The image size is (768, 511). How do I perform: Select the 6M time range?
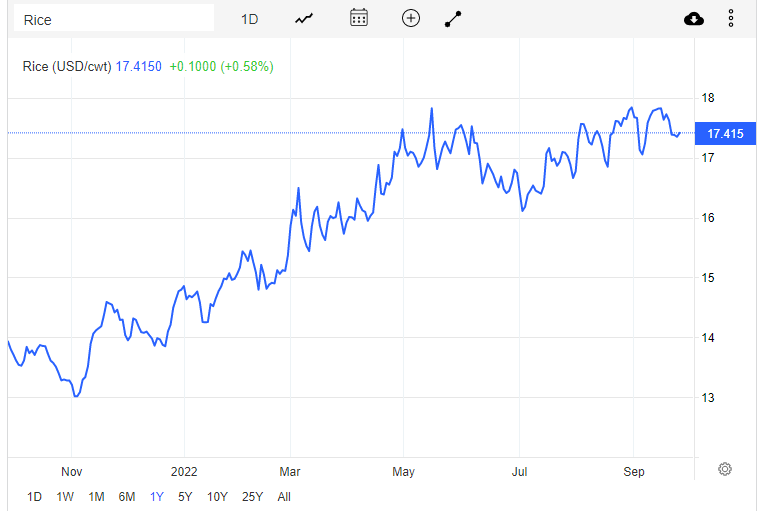pyautogui.click(x=126, y=497)
